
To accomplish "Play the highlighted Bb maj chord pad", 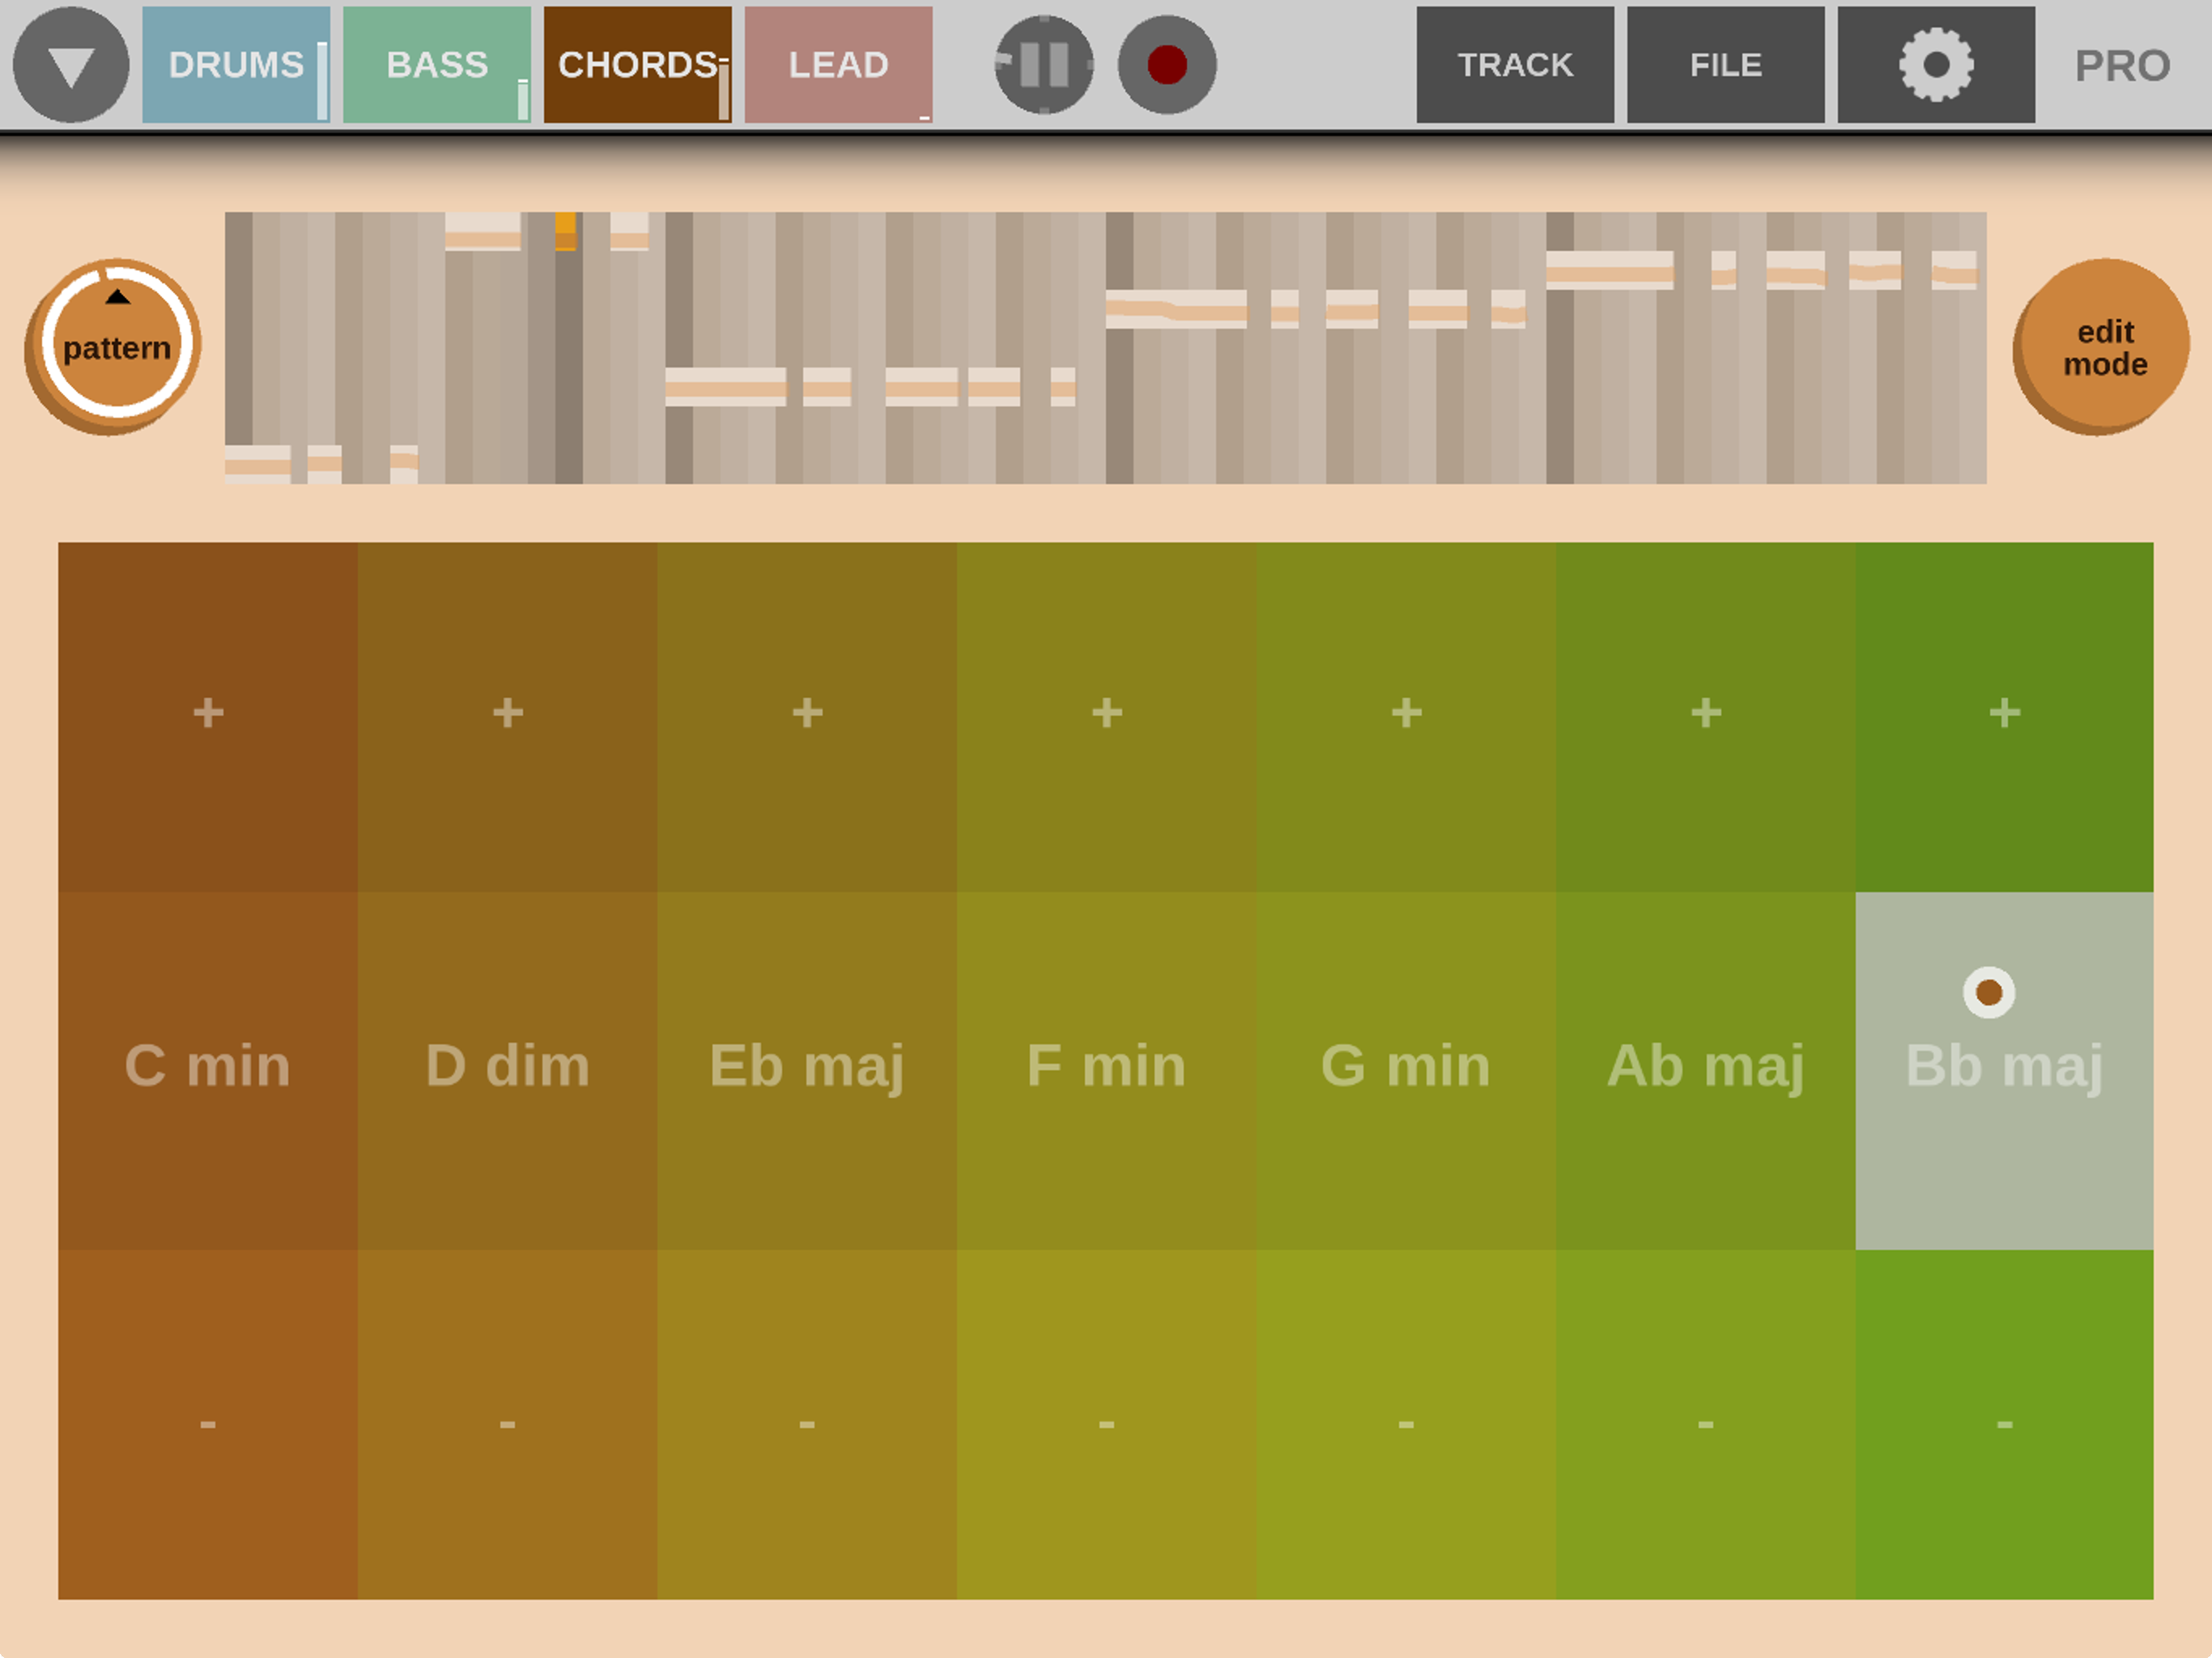I will pyautogui.click(x=2005, y=1070).
